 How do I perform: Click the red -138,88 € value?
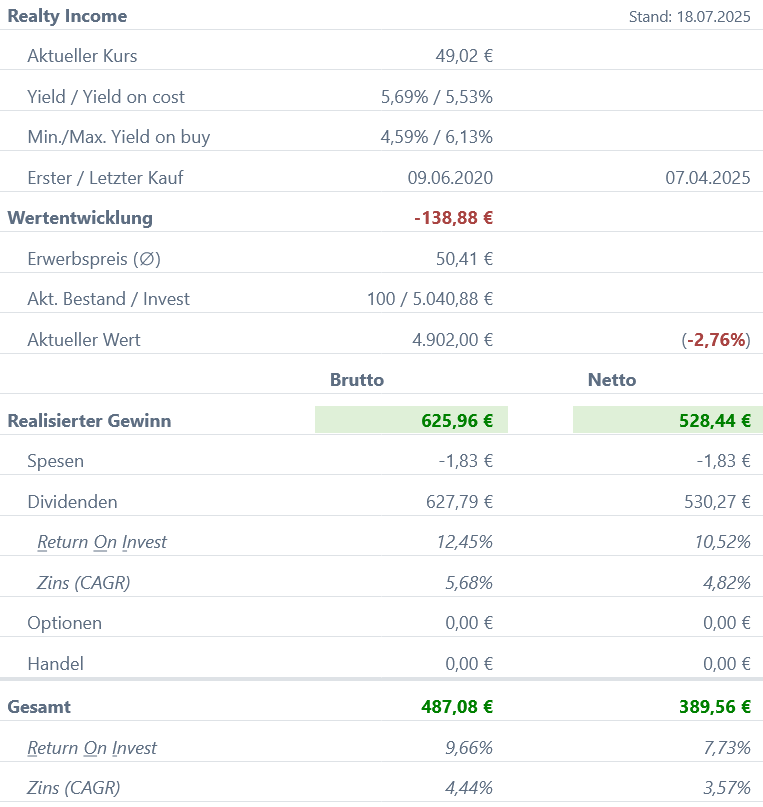pyautogui.click(x=453, y=218)
